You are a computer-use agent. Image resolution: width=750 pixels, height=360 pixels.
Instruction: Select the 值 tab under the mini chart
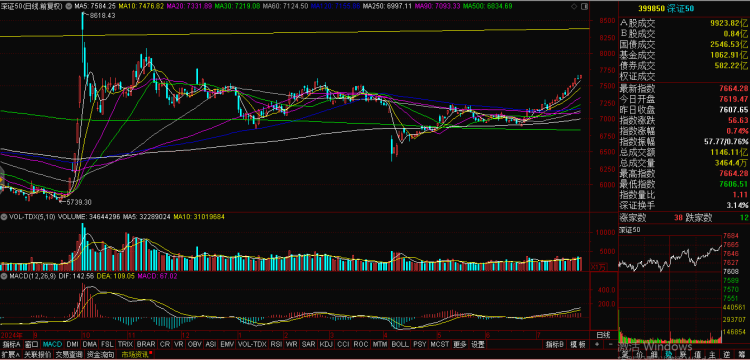pyautogui.click(x=698, y=355)
